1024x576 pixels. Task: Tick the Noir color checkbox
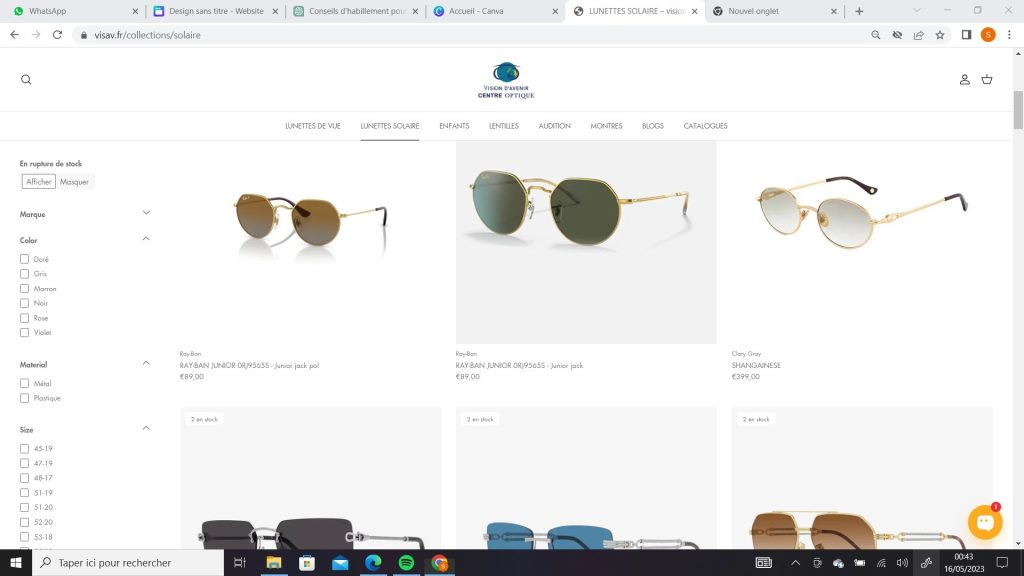(25, 303)
